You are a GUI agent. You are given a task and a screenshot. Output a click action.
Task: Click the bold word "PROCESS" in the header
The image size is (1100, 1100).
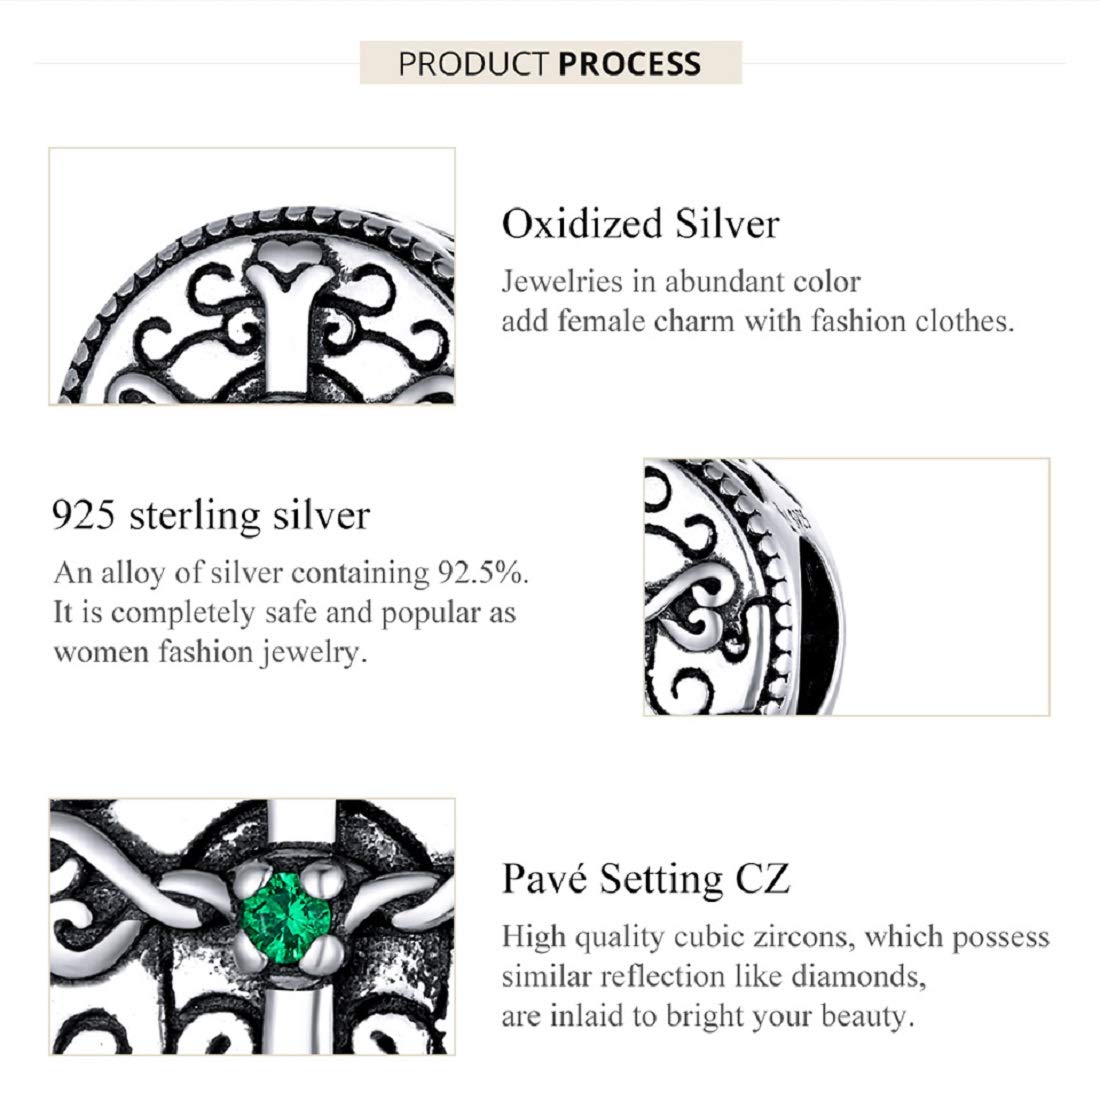pyautogui.click(x=629, y=65)
